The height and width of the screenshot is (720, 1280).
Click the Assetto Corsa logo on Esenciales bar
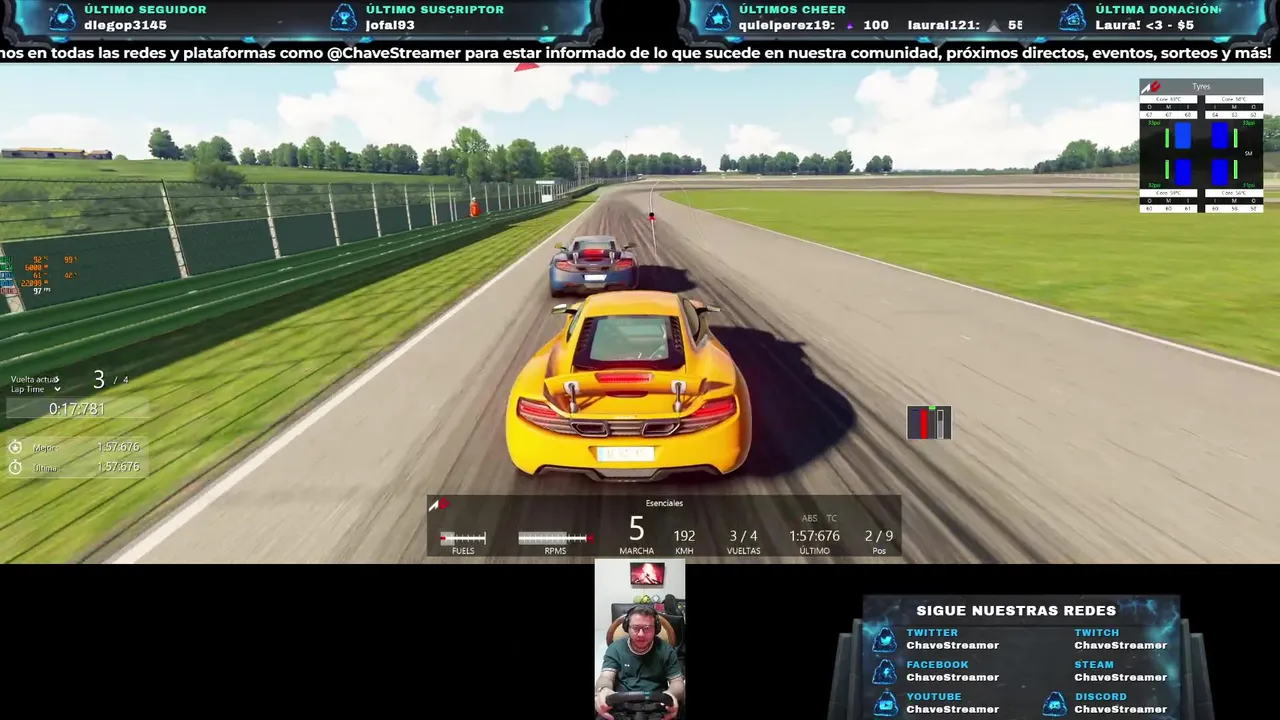[x=437, y=505]
